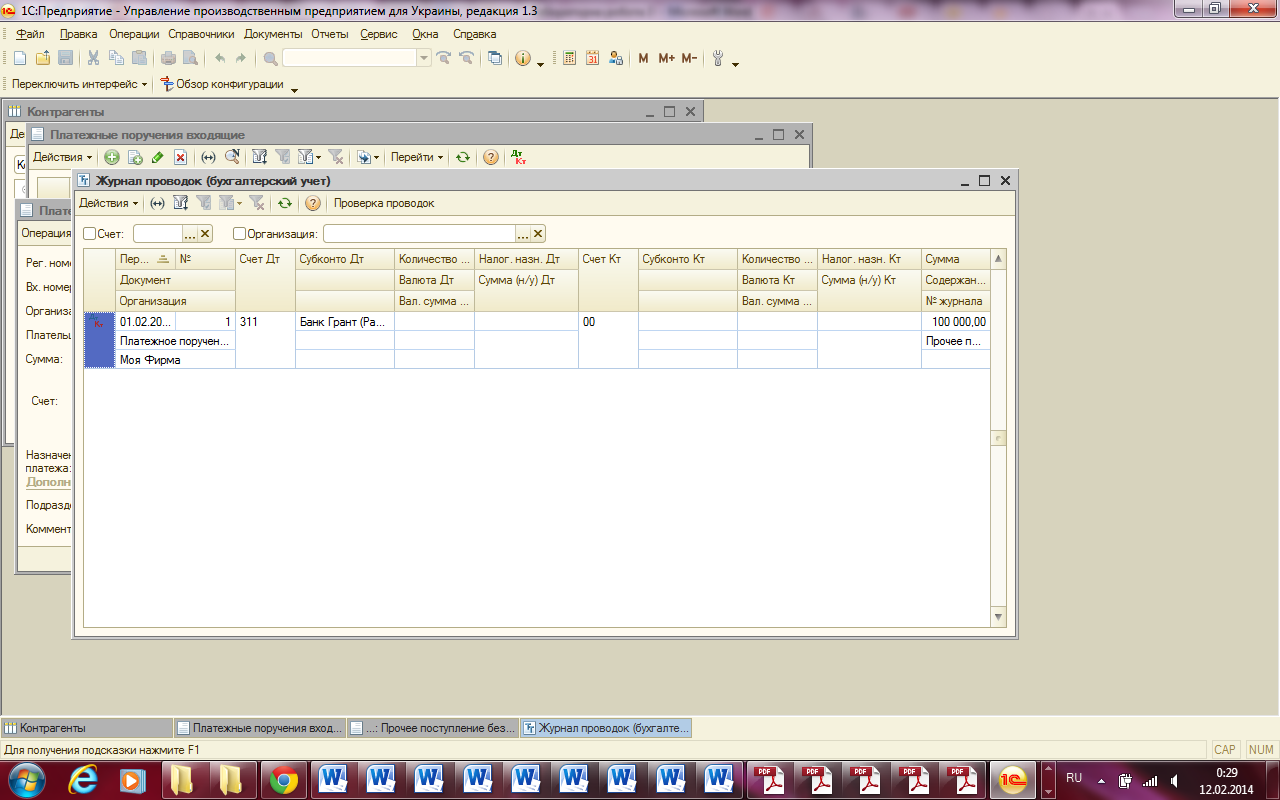Click the red delete mark icon in Платежные поручения
Viewport: 1280px width, 800px height.
tap(180, 157)
